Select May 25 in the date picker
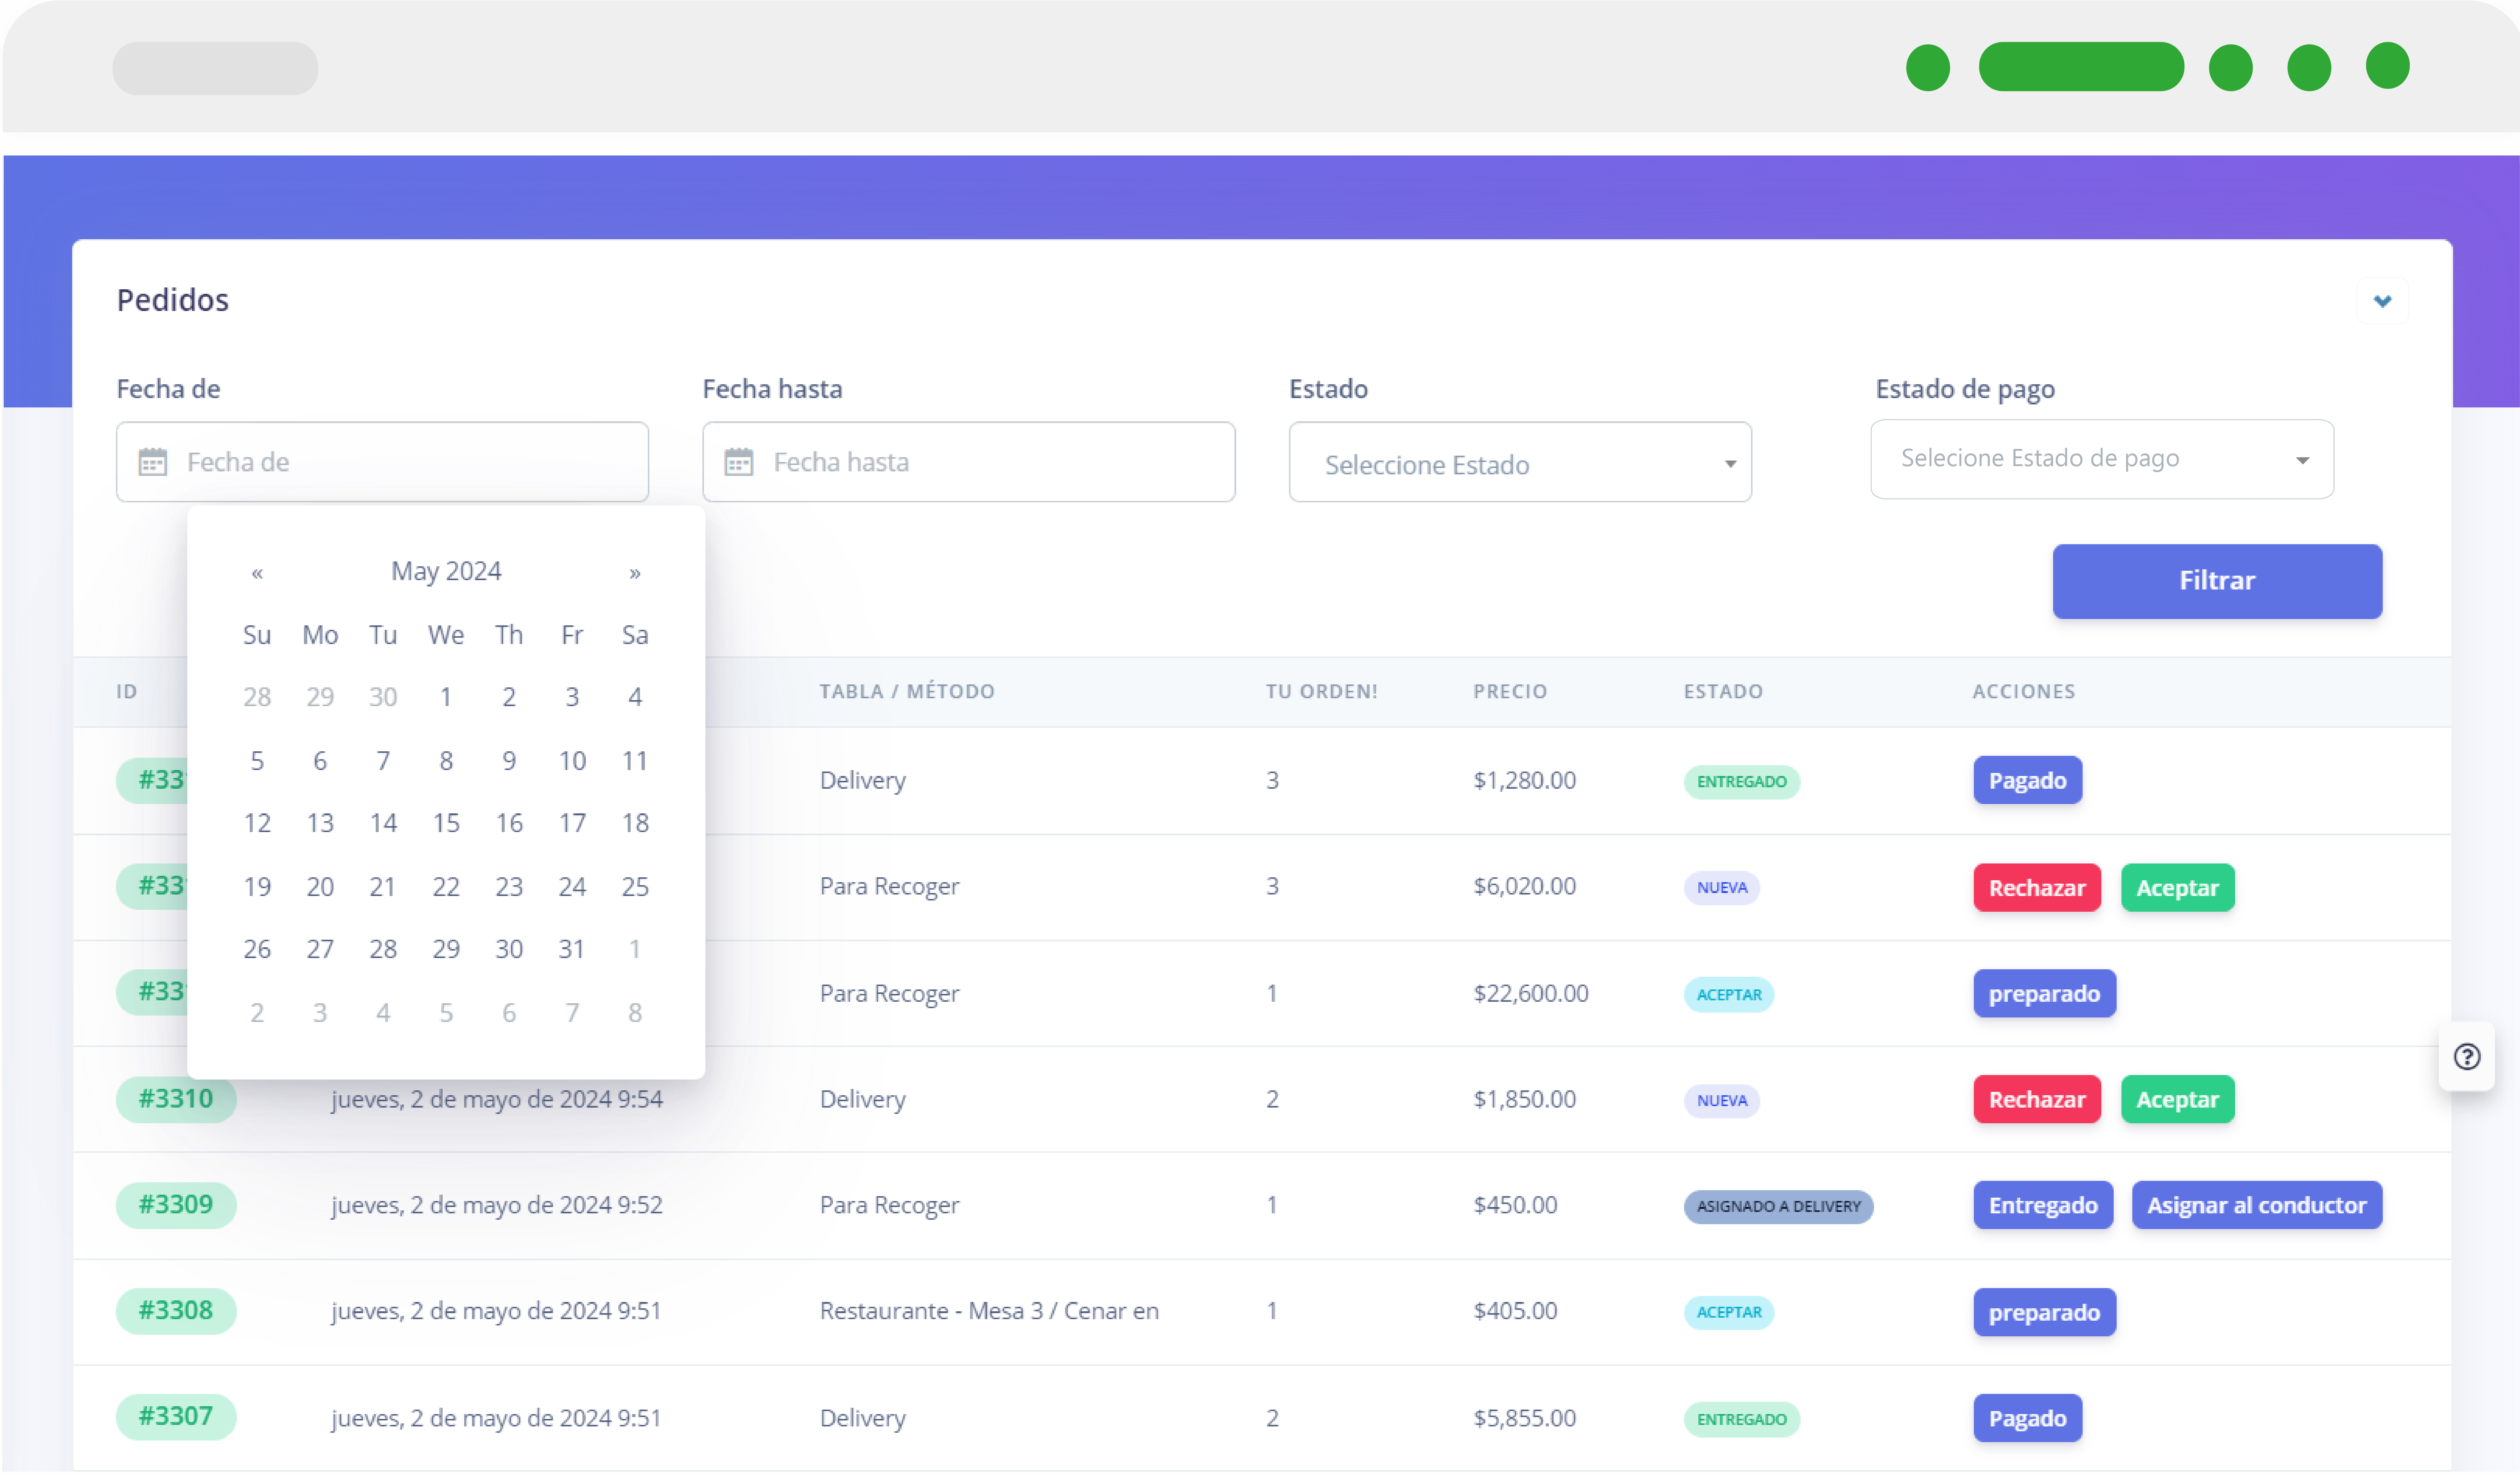The width and height of the screenshot is (2520, 1475). pos(635,887)
